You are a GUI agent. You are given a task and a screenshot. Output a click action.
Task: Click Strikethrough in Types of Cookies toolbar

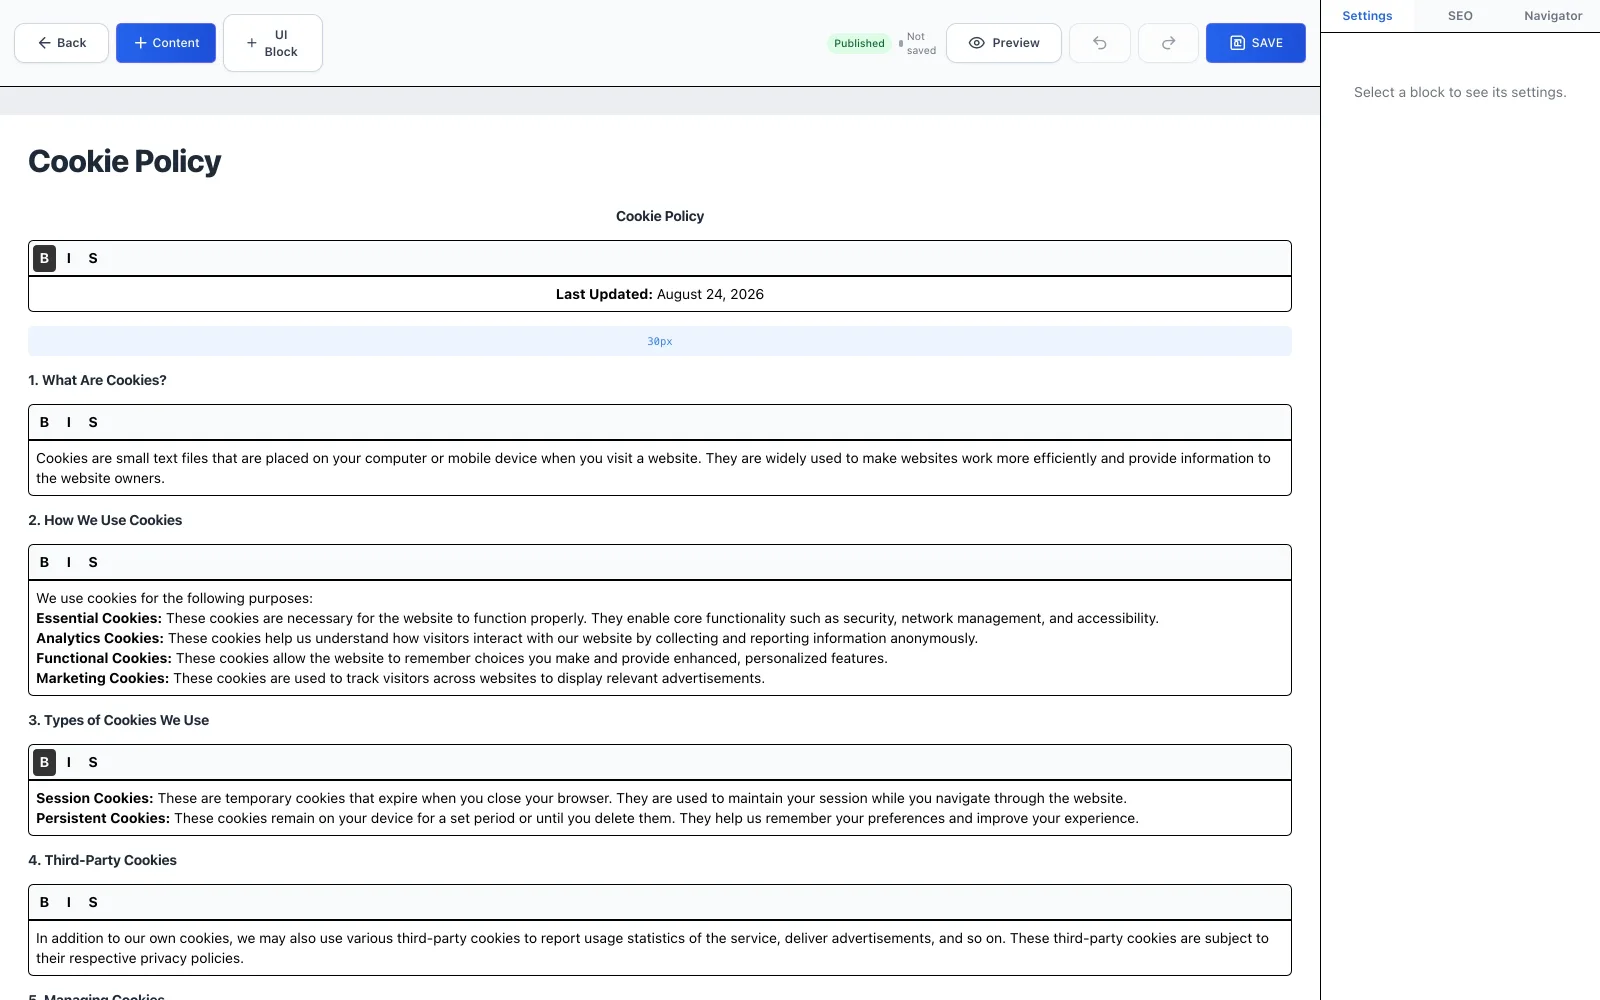click(x=93, y=762)
